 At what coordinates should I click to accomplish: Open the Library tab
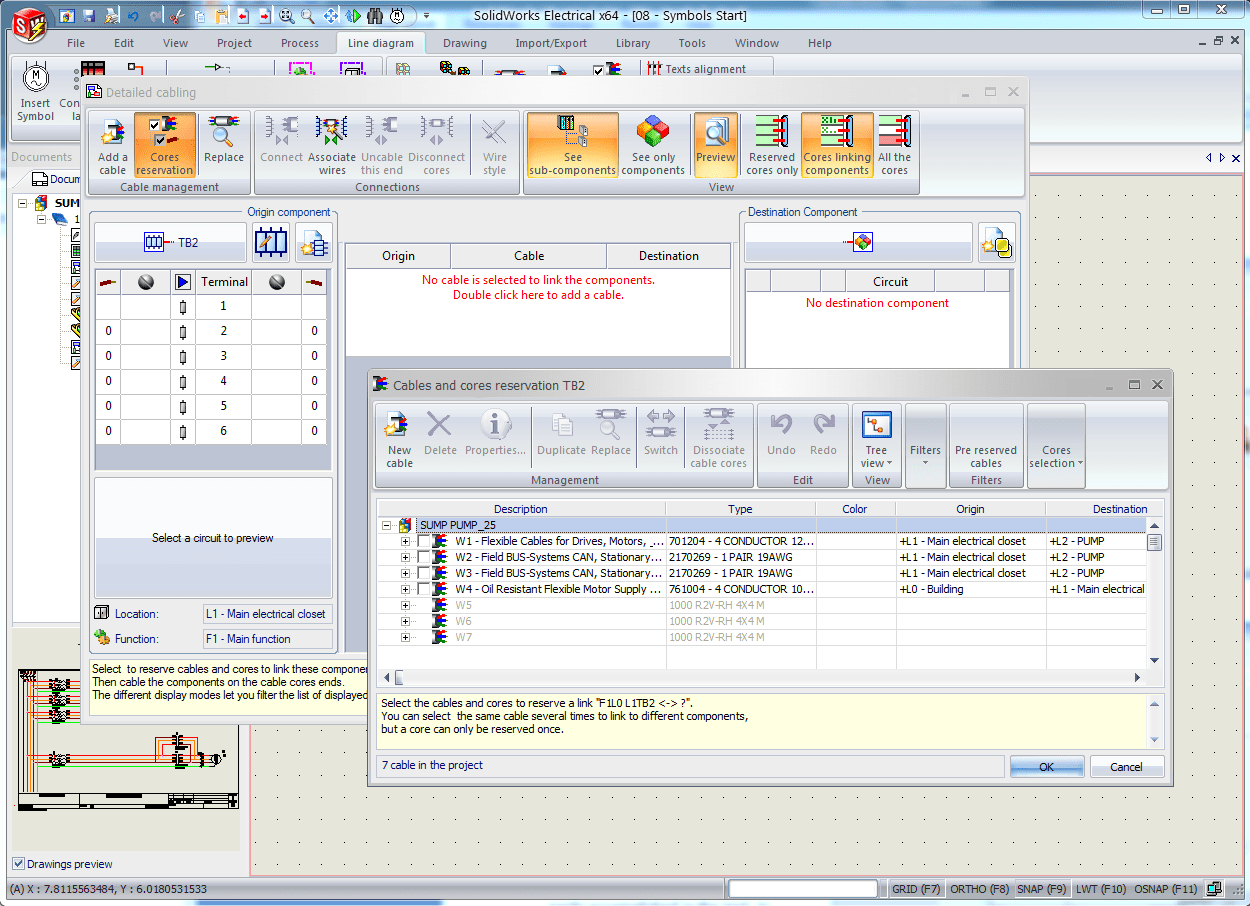click(x=633, y=43)
